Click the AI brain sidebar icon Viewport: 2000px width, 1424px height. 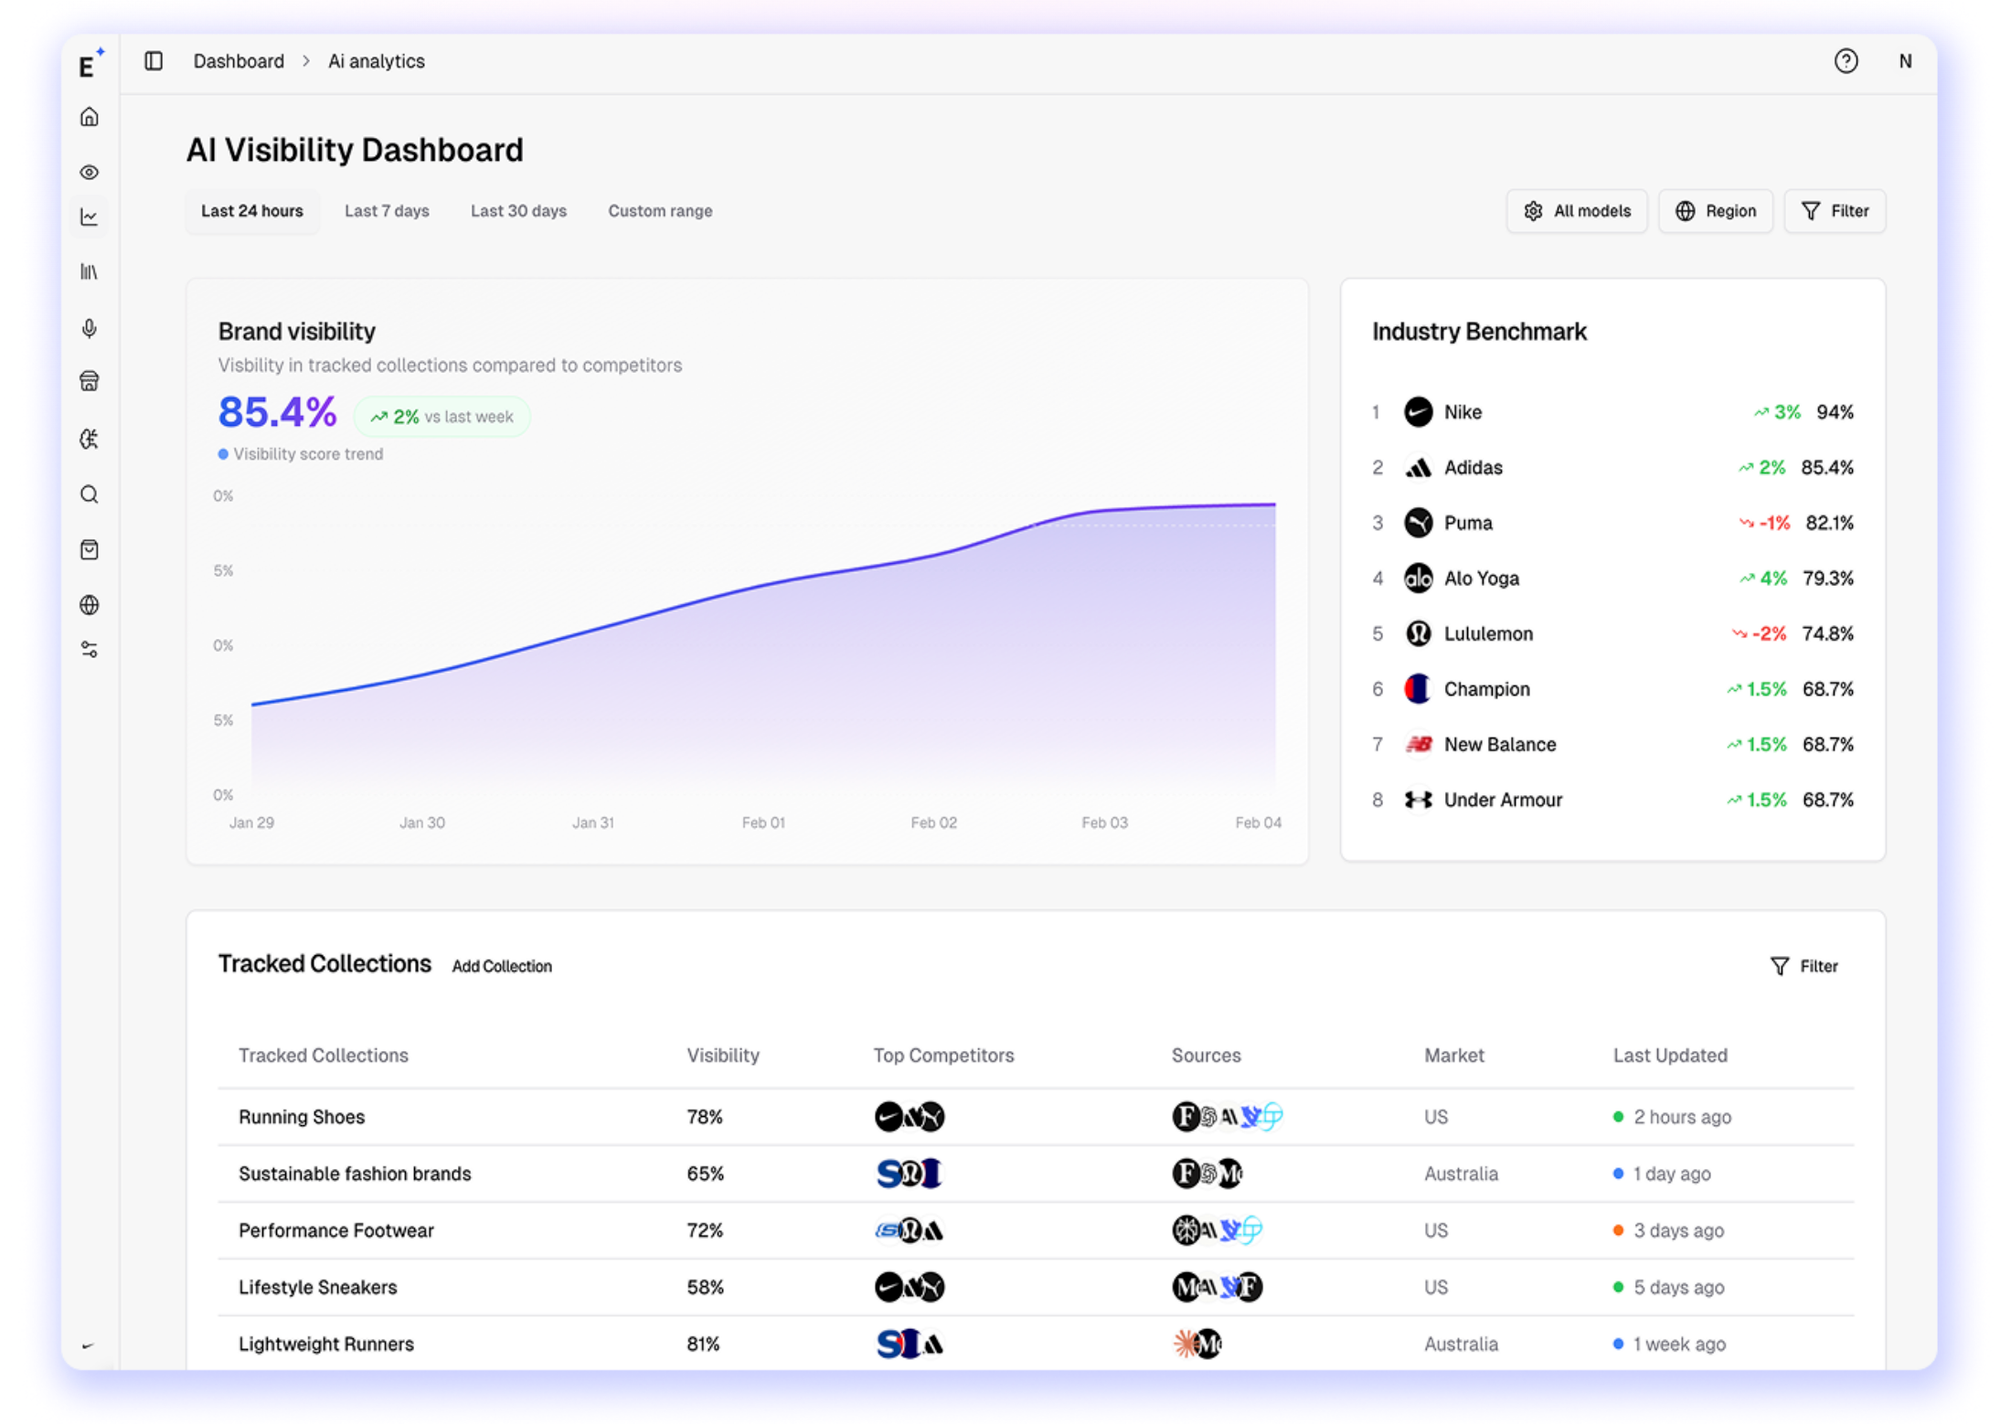tap(89, 439)
